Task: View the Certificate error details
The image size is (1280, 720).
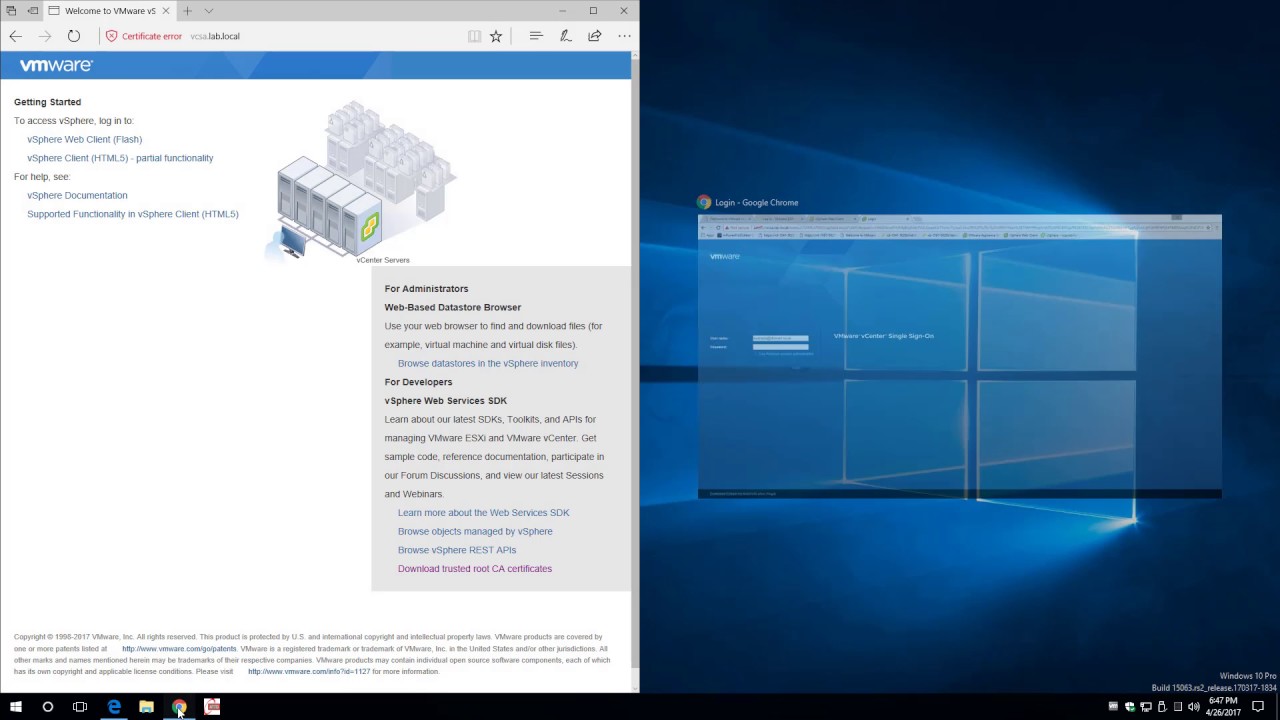Action: tap(144, 36)
